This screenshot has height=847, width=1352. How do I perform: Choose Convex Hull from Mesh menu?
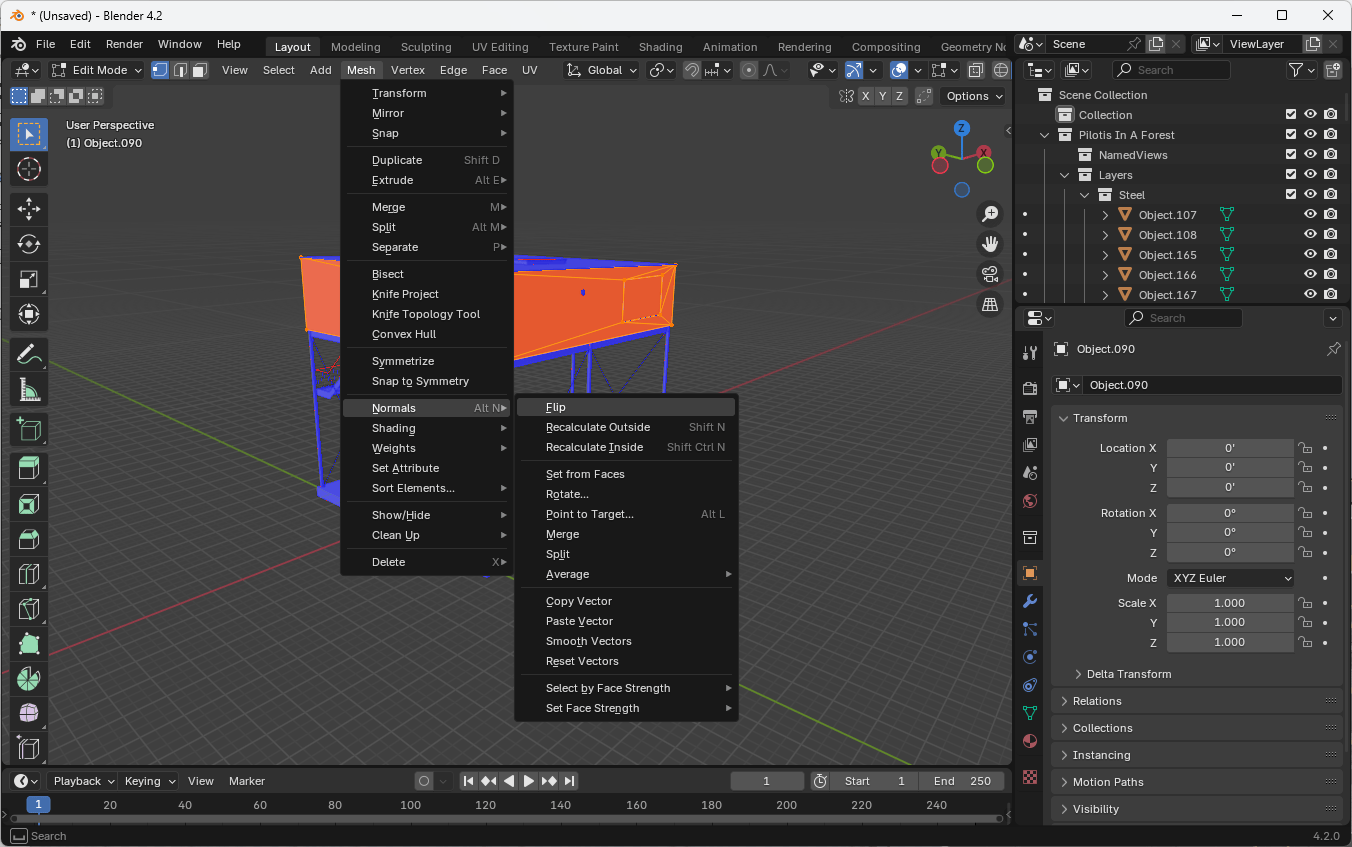point(427,334)
